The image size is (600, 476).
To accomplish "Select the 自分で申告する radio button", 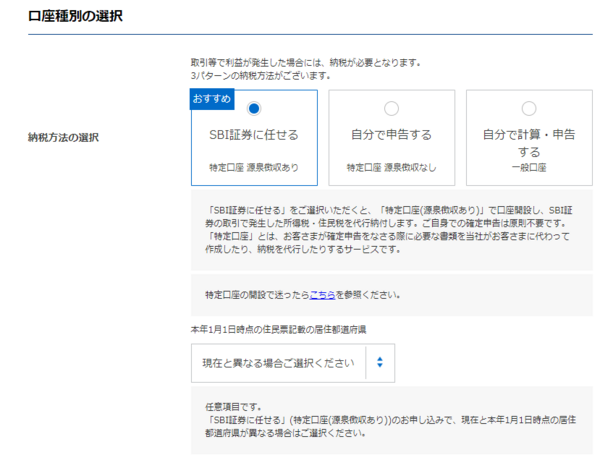I will [391, 109].
